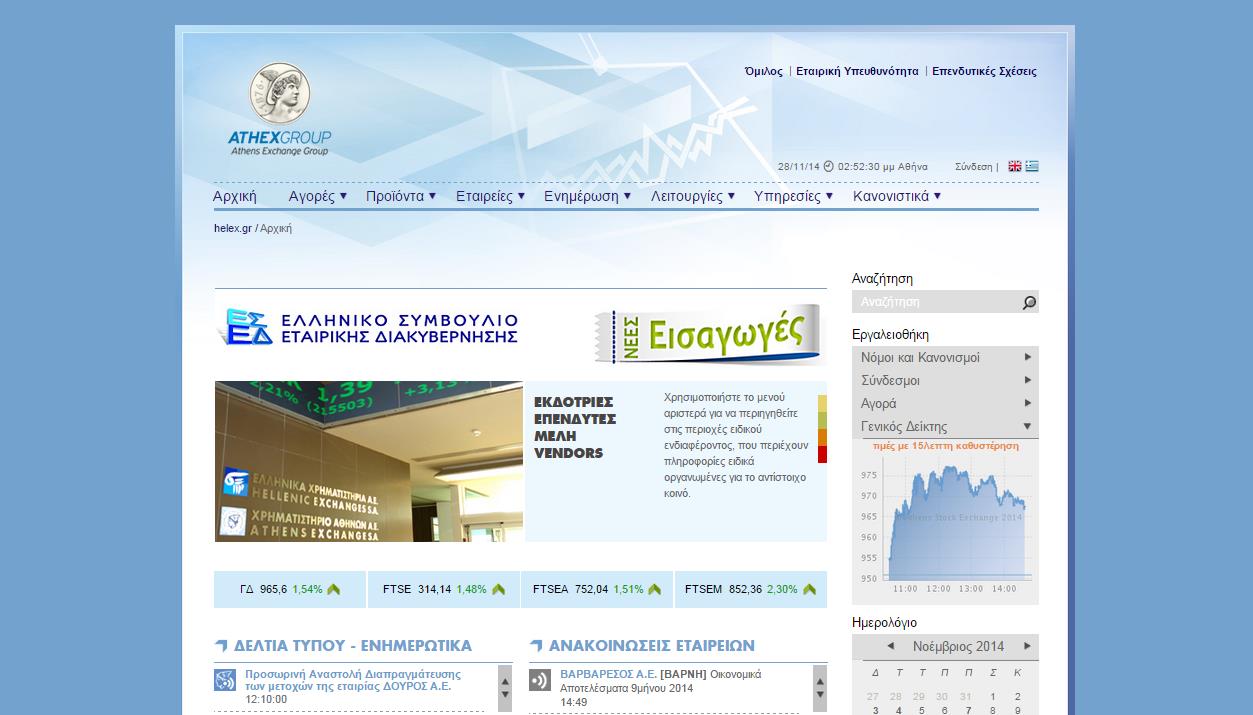Click the ΔΕΛΤΙΑ ΤΥΠΟΥ - ΕΝΗΜΕΡΩΤΙΚΑ heading
The height and width of the screenshot is (715, 1253).
(353, 646)
